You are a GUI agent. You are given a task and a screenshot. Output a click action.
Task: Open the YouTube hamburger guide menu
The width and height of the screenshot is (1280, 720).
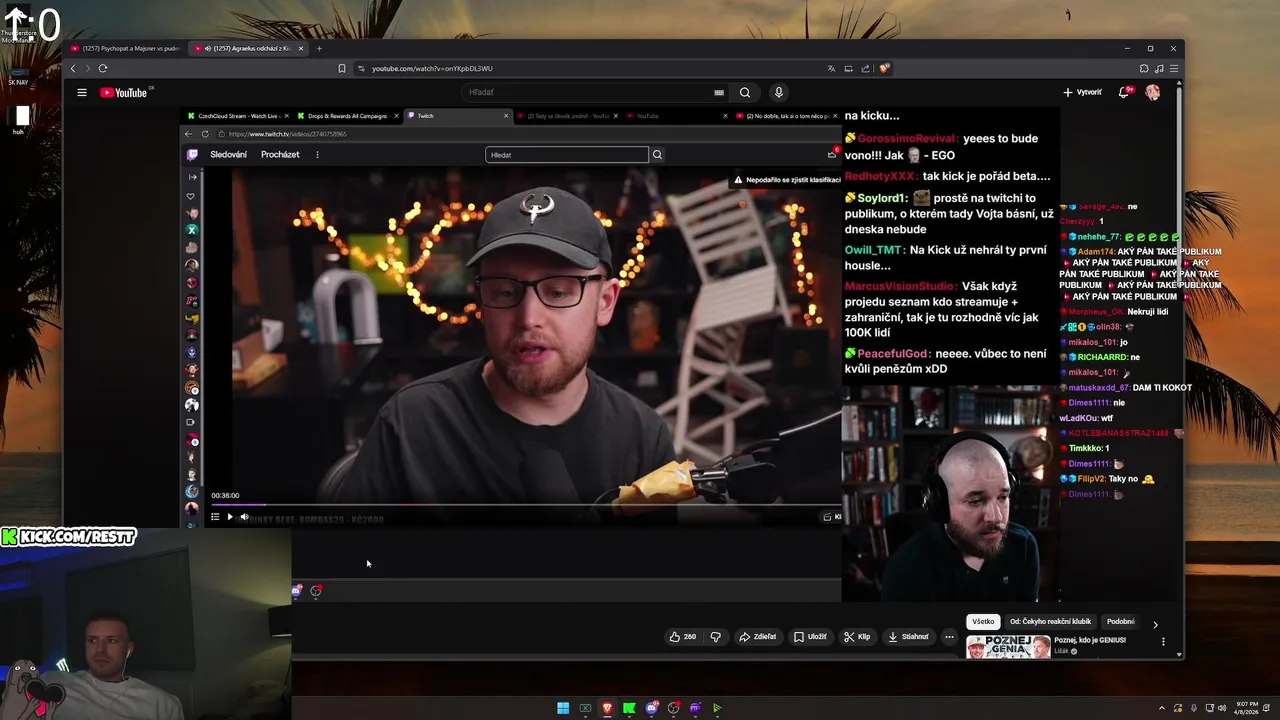click(x=82, y=92)
